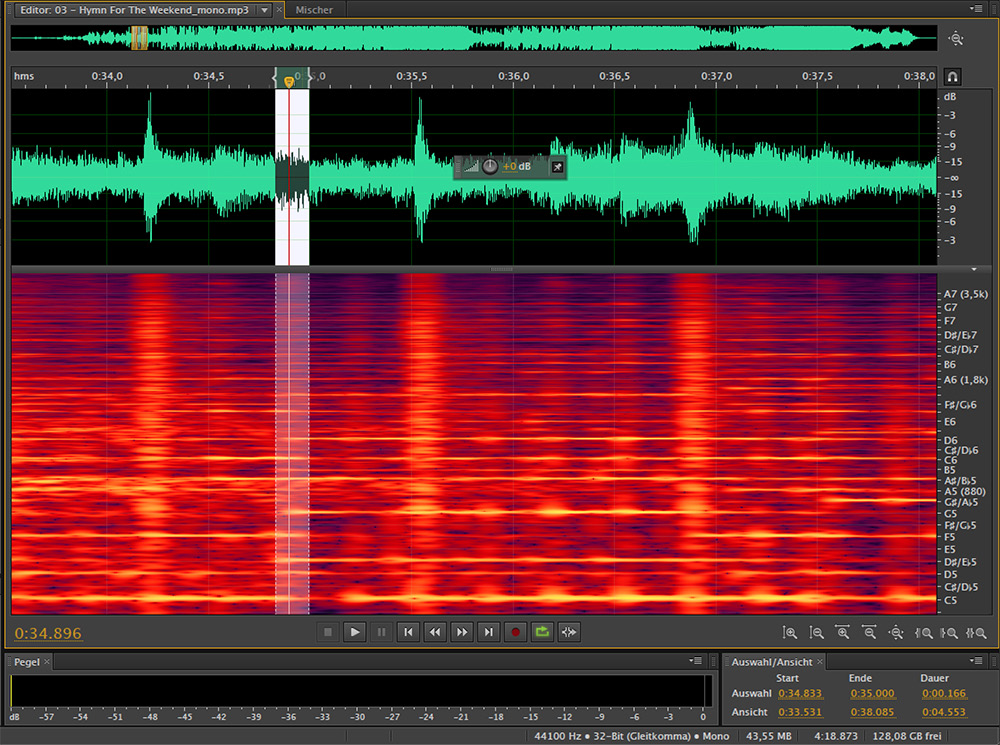Image resolution: width=1000 pixels, height=745 pixels.
Task: Select the Pegel panel tab
Action: tap(27, 662)
